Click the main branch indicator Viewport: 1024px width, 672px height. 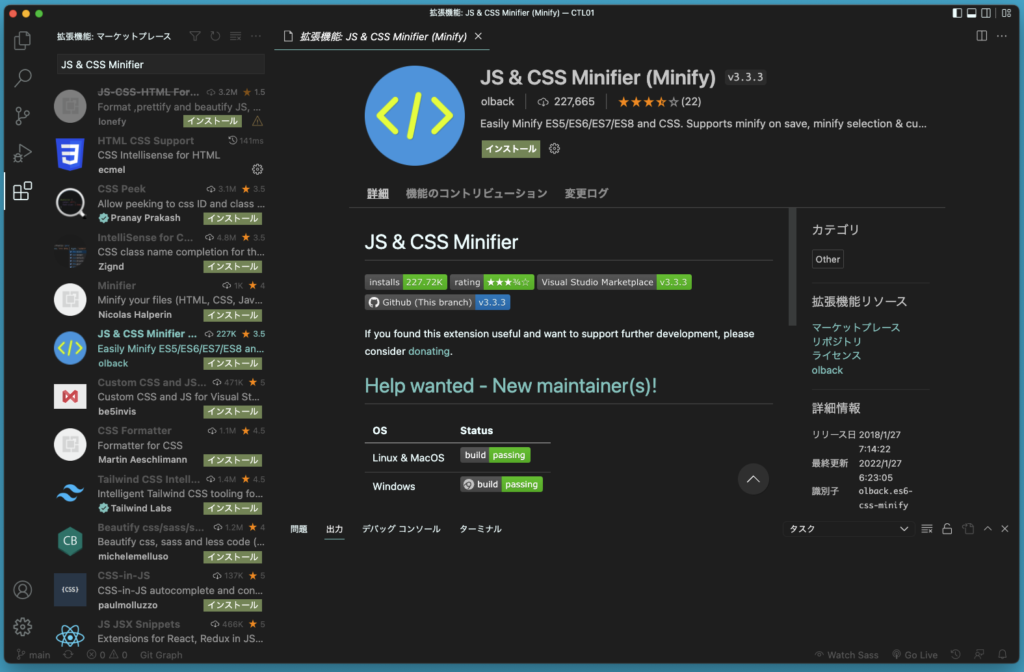coord(33,654)
